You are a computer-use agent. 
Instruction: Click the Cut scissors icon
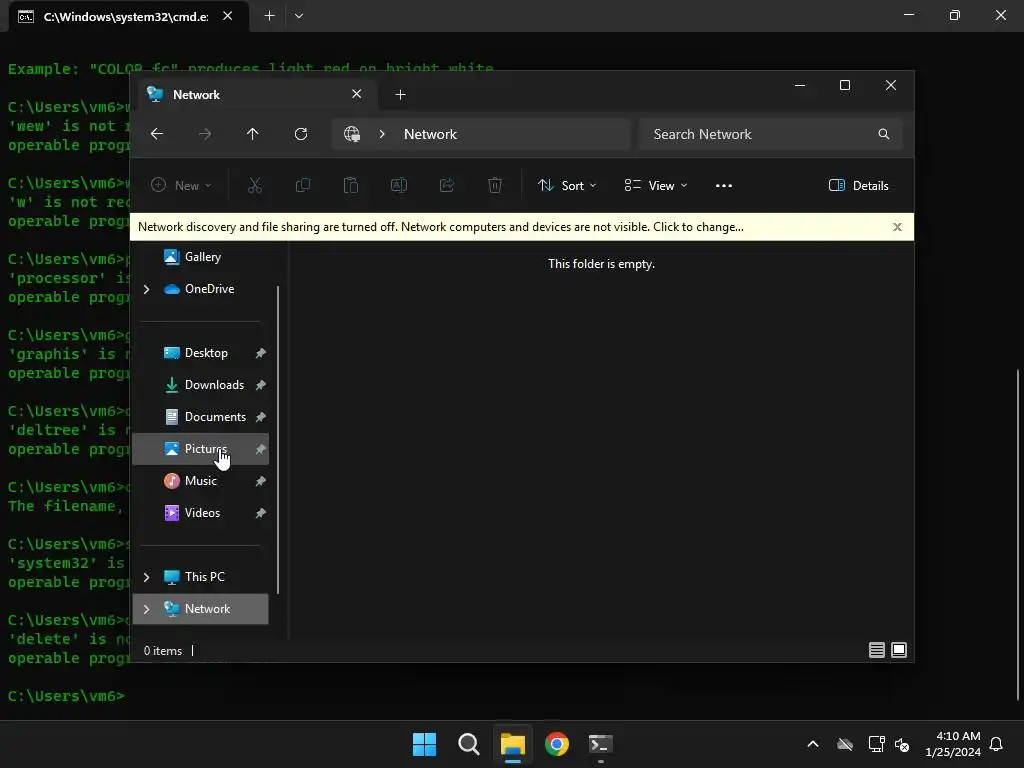click(255, 185)
